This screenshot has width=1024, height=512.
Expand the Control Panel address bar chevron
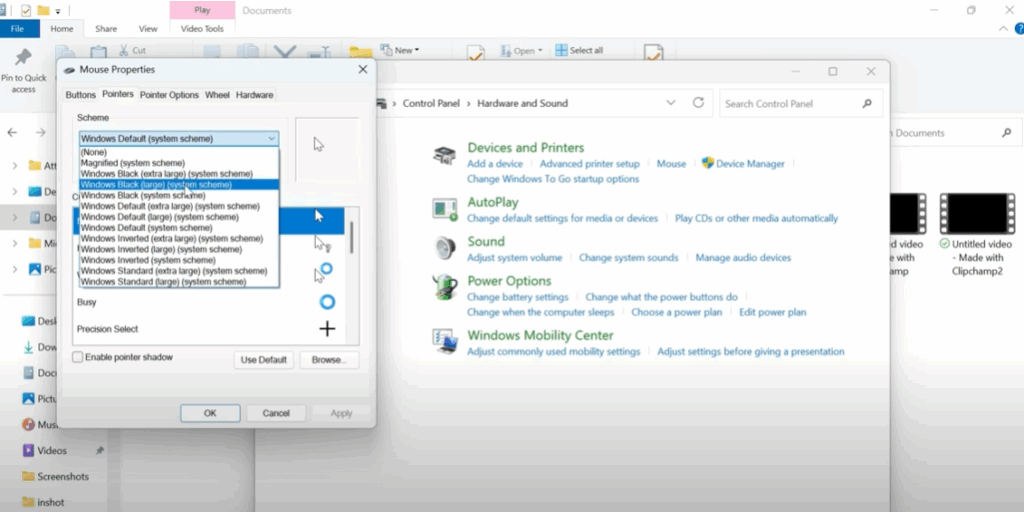click(670, 103)
